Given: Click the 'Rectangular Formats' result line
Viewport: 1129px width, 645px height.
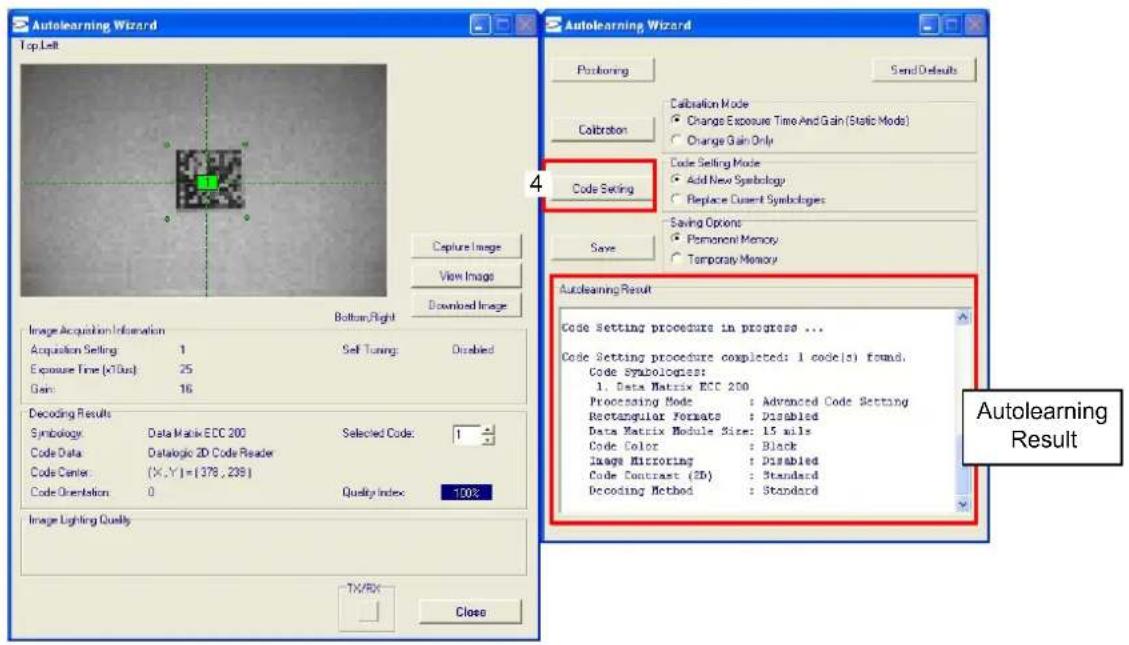Looking at the screenshot, I should click(703, 417).
